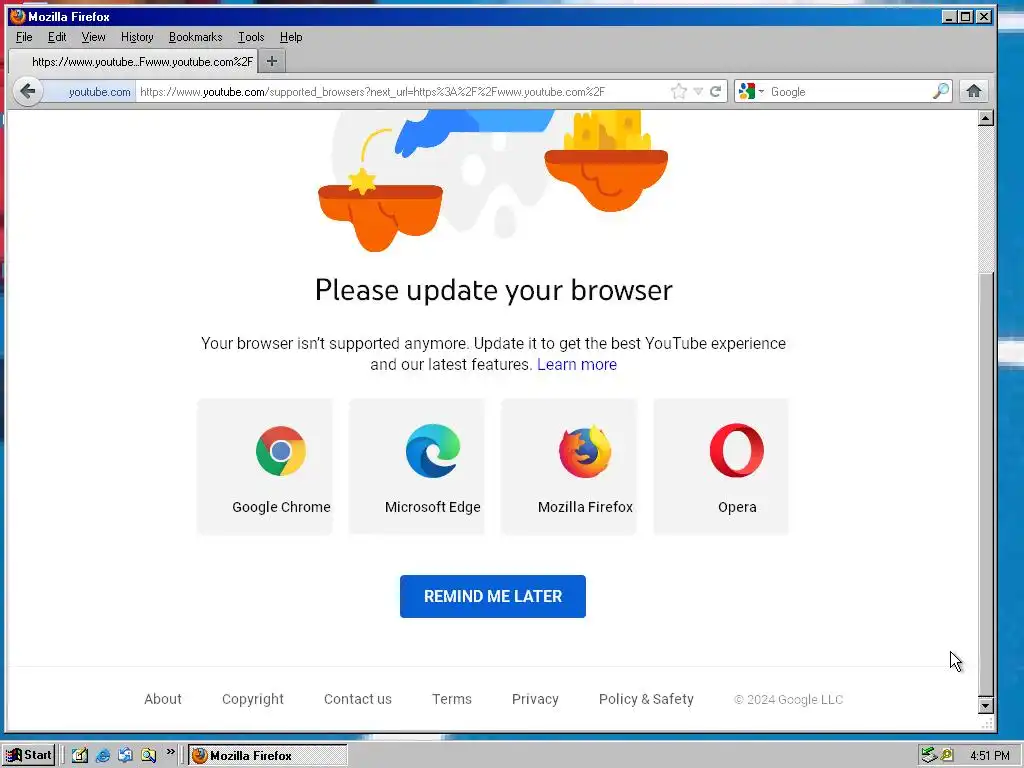This screenshot has height=768, width=1024.
Task: Choose the Google Chrome logo
Action: [281, 451]
